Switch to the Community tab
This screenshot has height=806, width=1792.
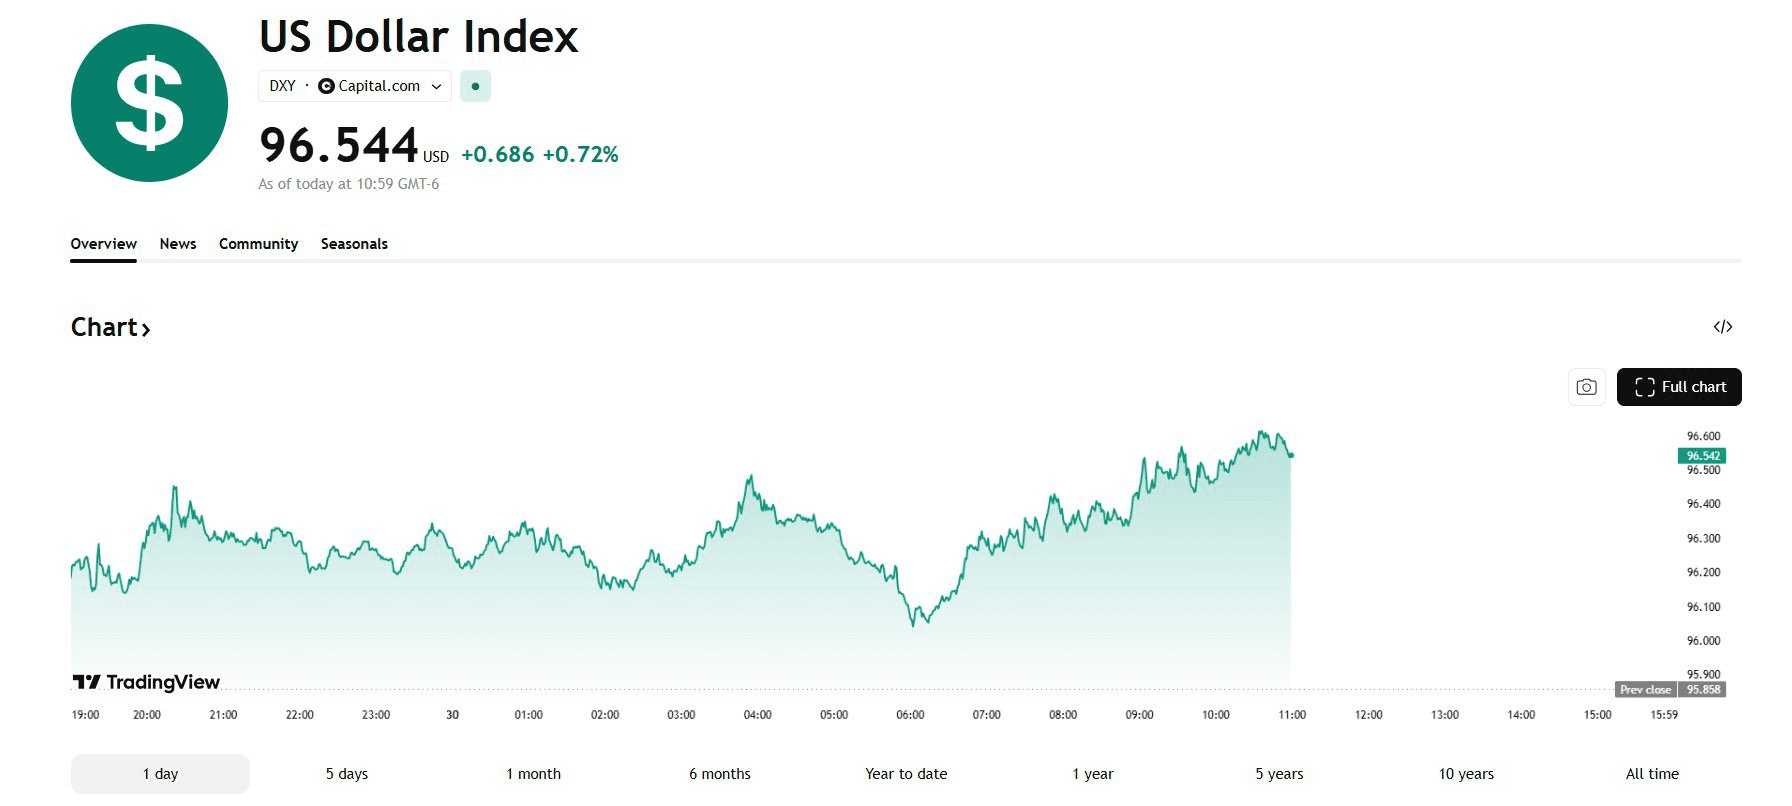258,244
